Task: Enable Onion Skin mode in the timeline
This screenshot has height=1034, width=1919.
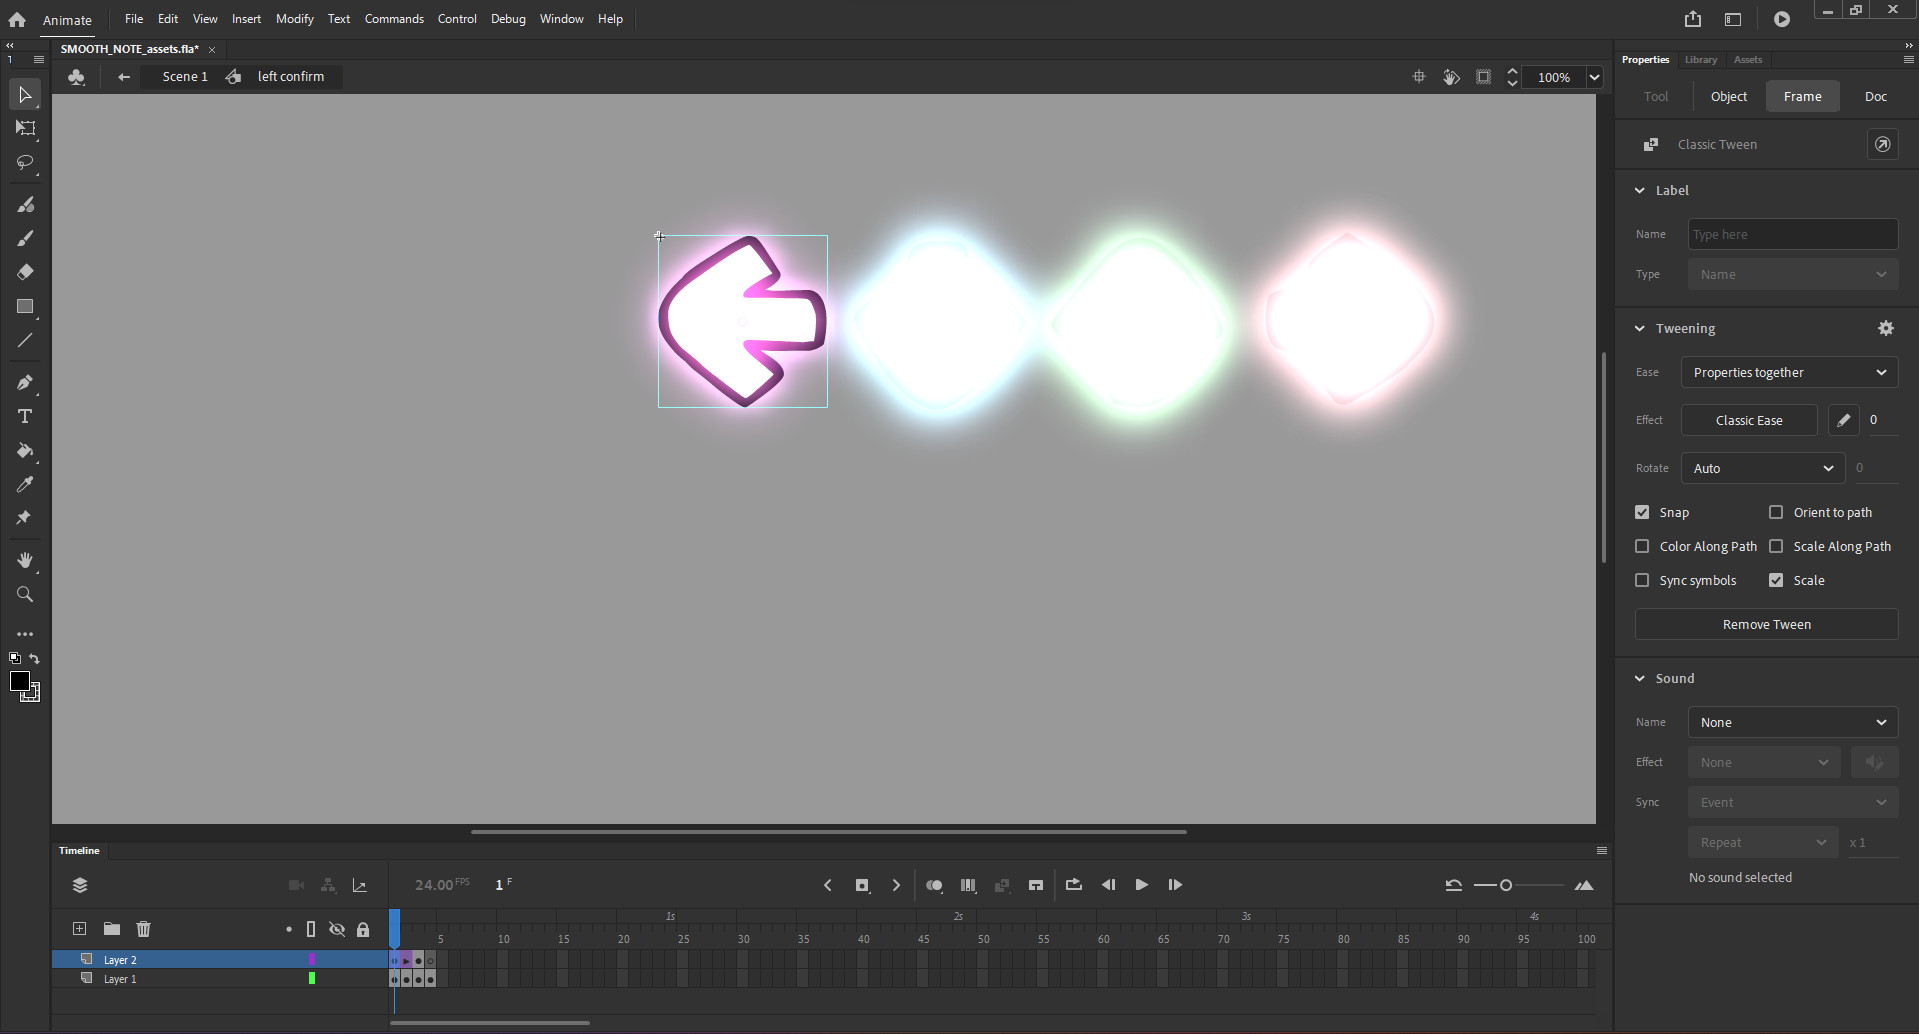Action: (x=934, y=884)
